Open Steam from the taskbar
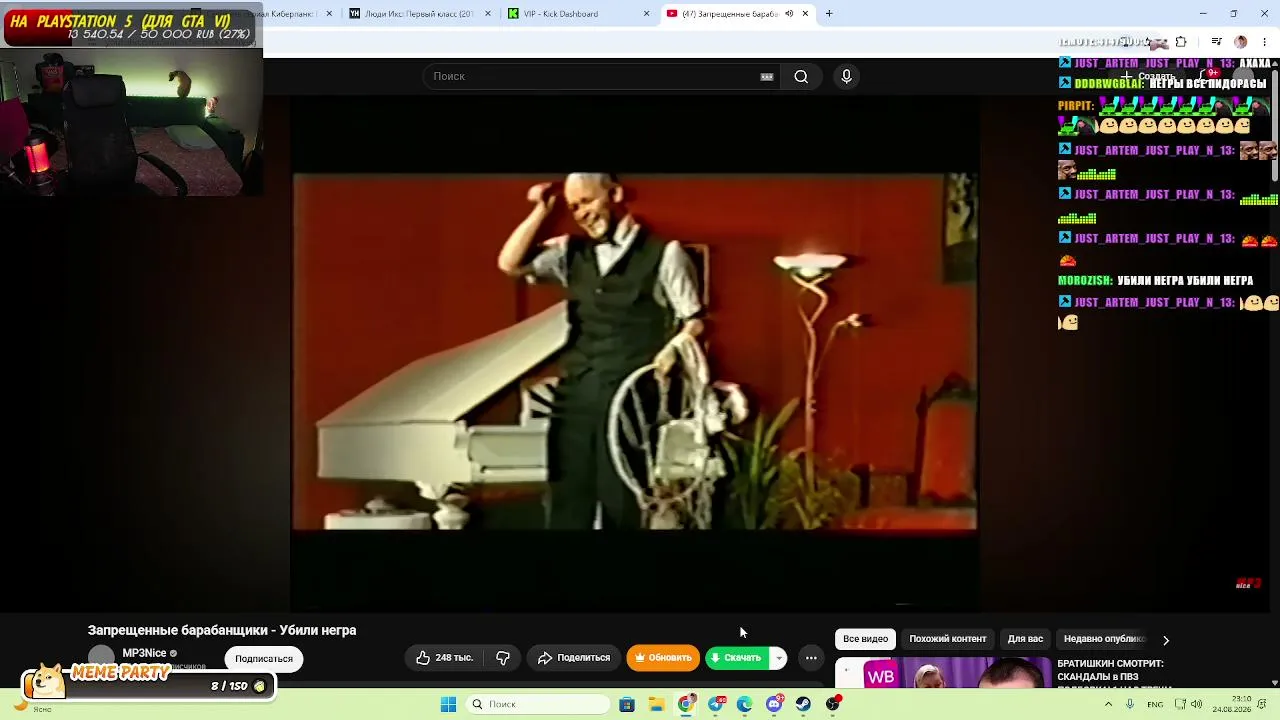The width and height of the screenshot is (1280, 720). click(804, 704)
